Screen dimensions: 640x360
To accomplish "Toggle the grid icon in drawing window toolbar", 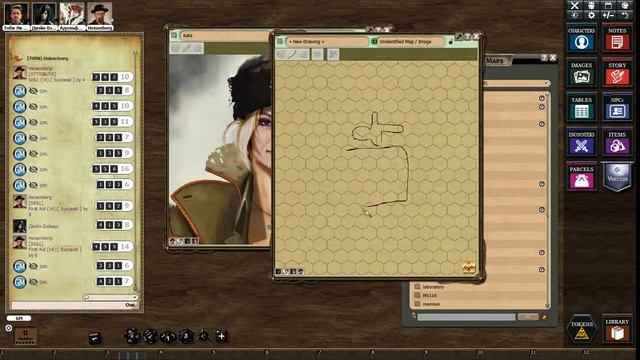I will 317,54.
